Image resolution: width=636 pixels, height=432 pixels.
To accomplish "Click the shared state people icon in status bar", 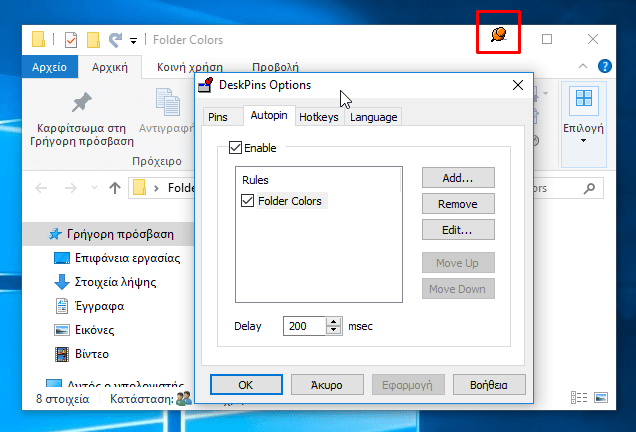I will pos(184,399).
